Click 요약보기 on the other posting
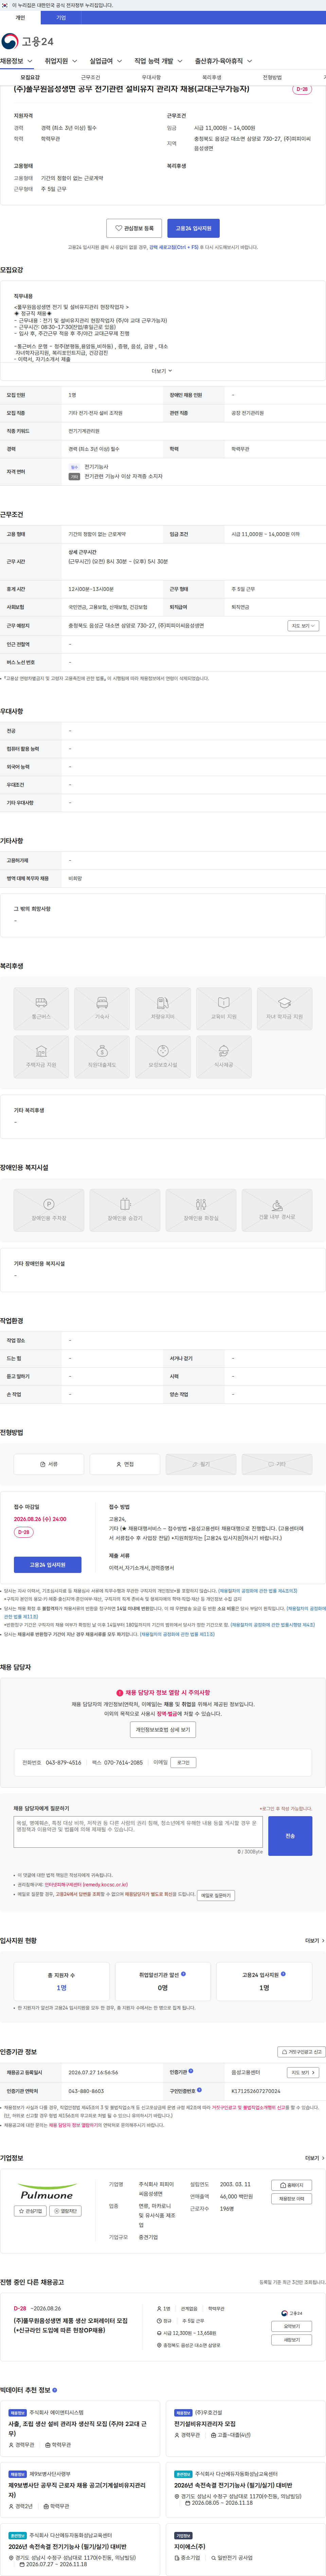The width and height of the screenshot is (326, 2576). coord(292,2326)
